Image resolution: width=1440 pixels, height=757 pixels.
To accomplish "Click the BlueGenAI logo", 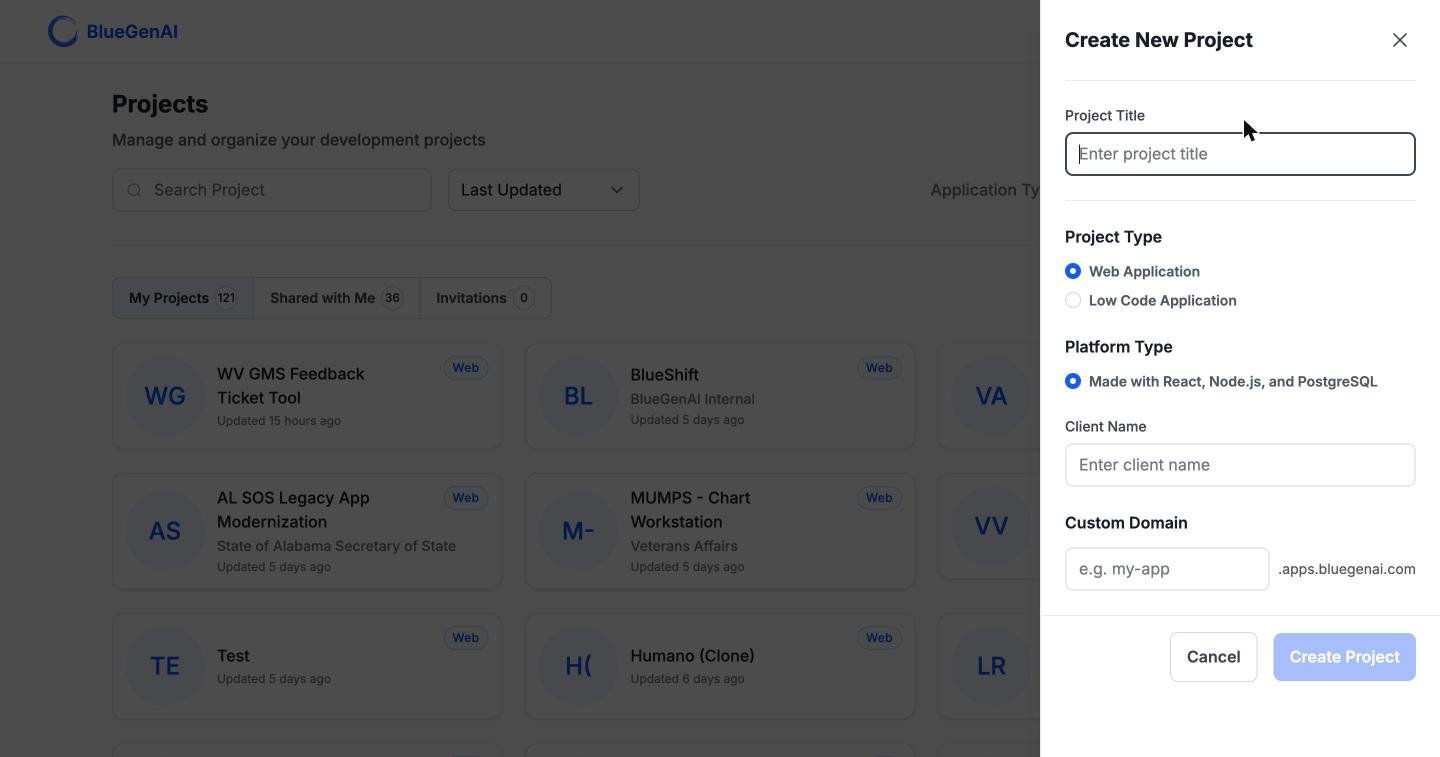I will pyautogui.click(x=113, y=32).
